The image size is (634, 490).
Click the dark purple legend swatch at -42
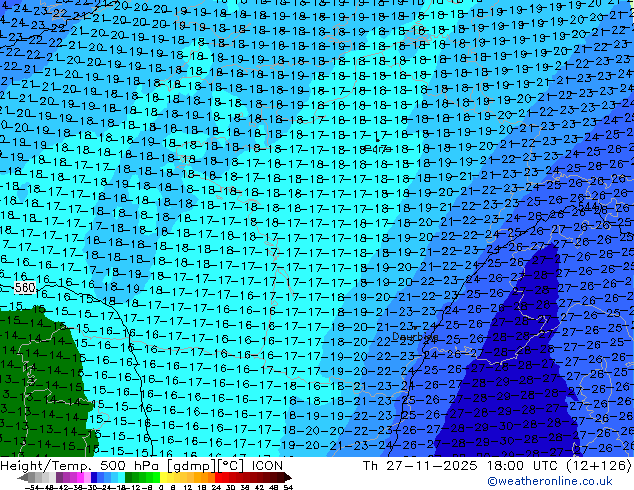coord(59,478)
